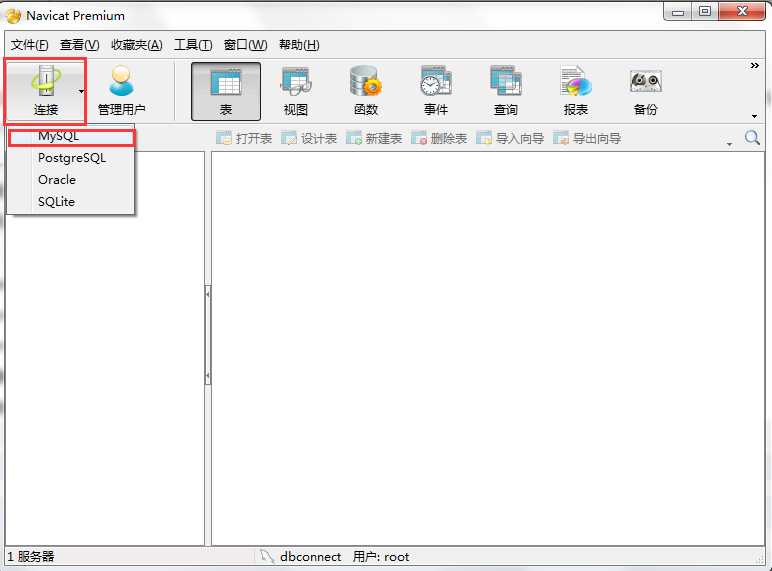Image resolution: width=772 pixels, height=571 pixels.
Task: Click the 打开表 open table button
Action: 244,138
